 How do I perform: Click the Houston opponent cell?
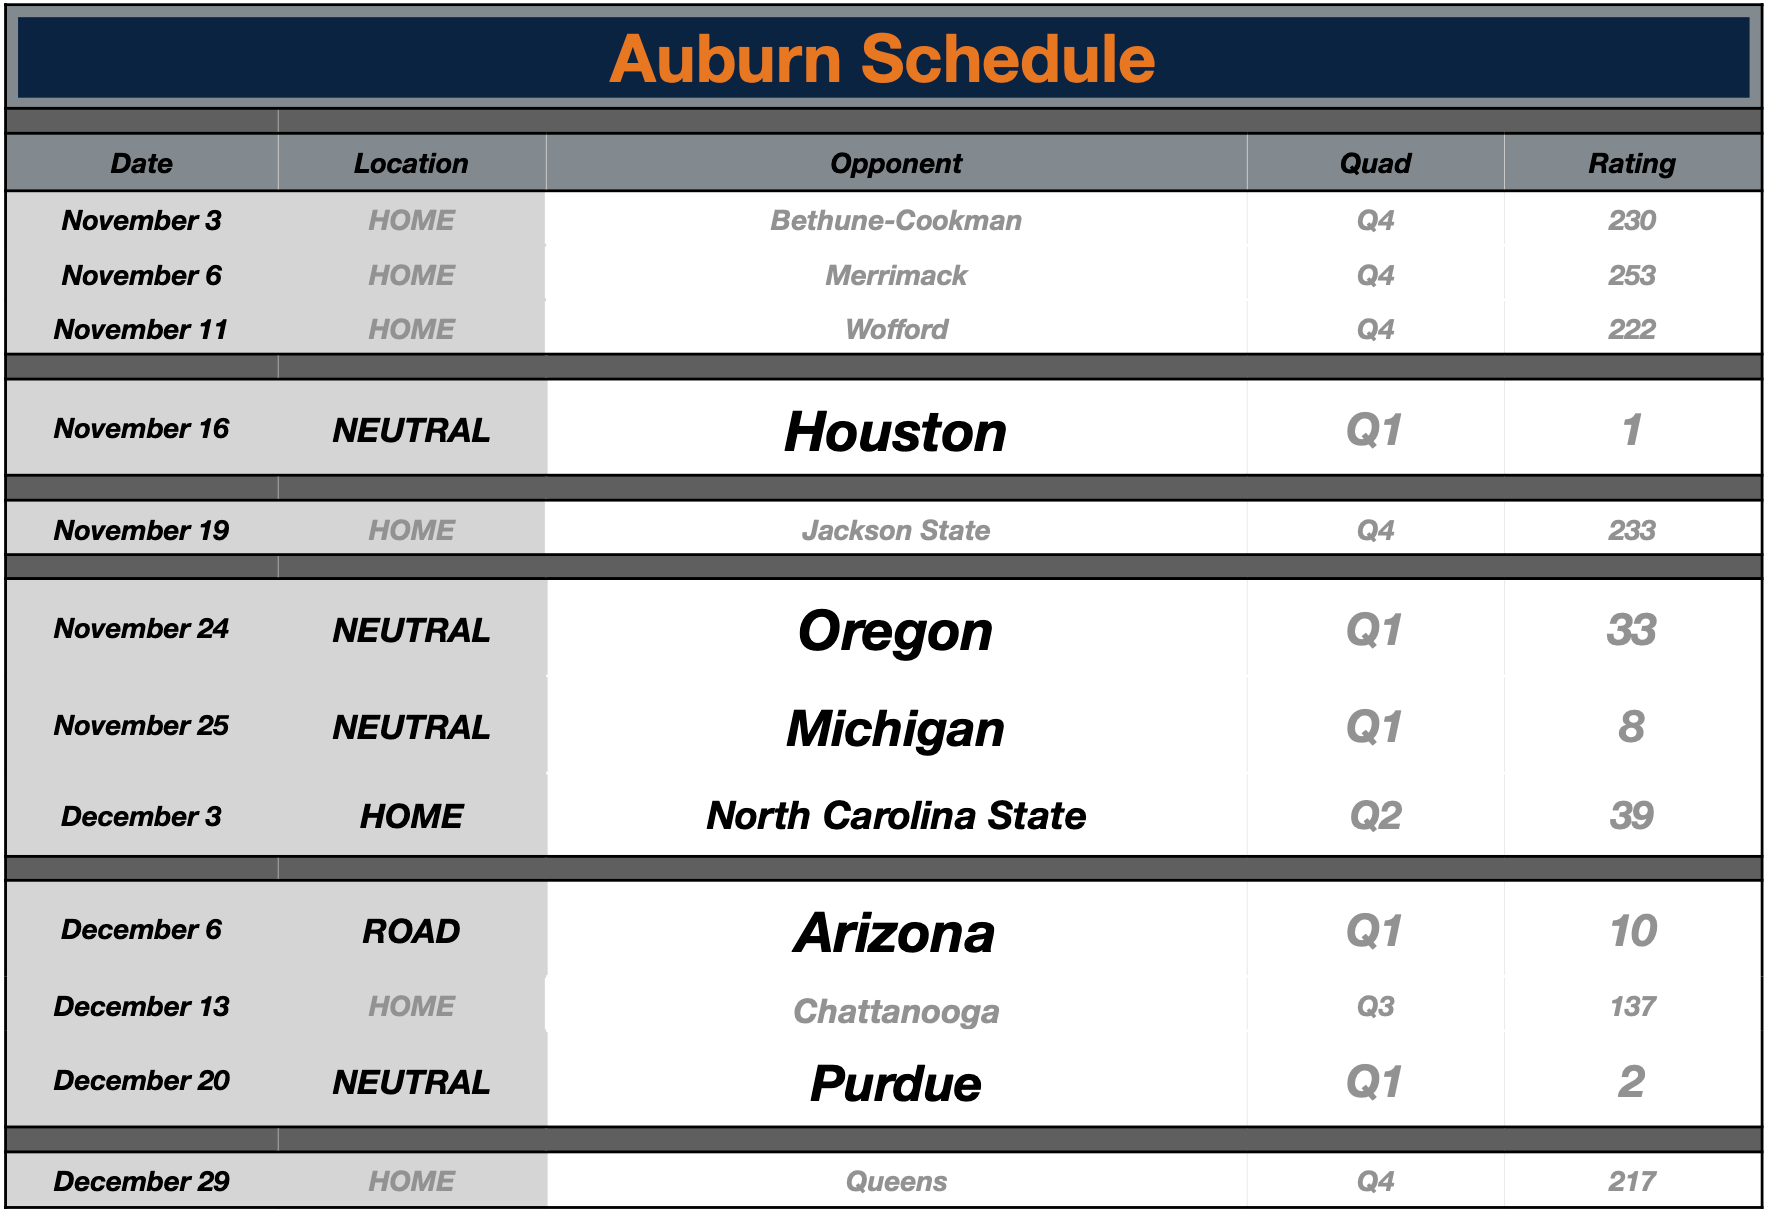click(x=896, y=431)
